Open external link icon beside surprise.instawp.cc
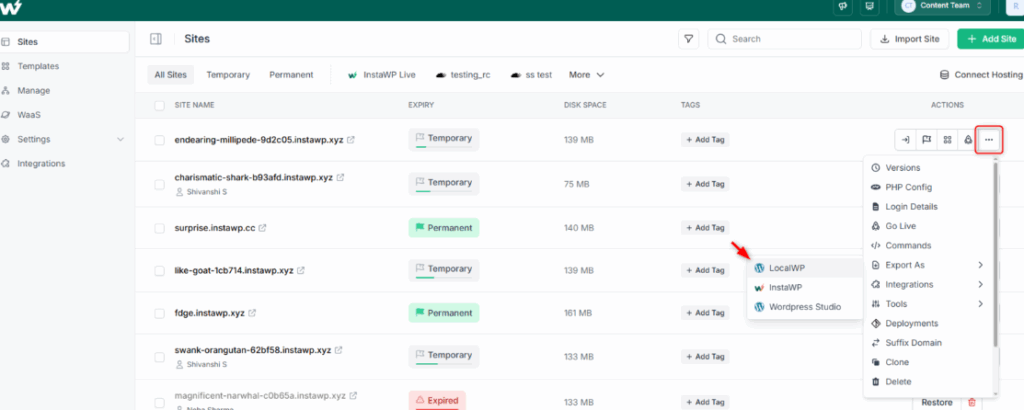The image size is (1024, 410). [263, 228]
